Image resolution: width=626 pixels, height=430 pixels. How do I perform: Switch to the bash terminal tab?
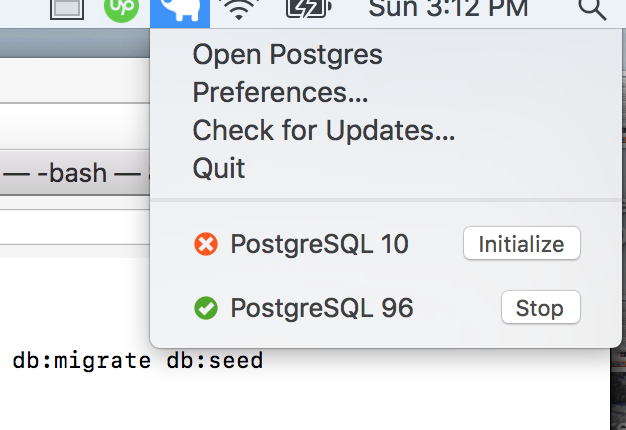70,173
